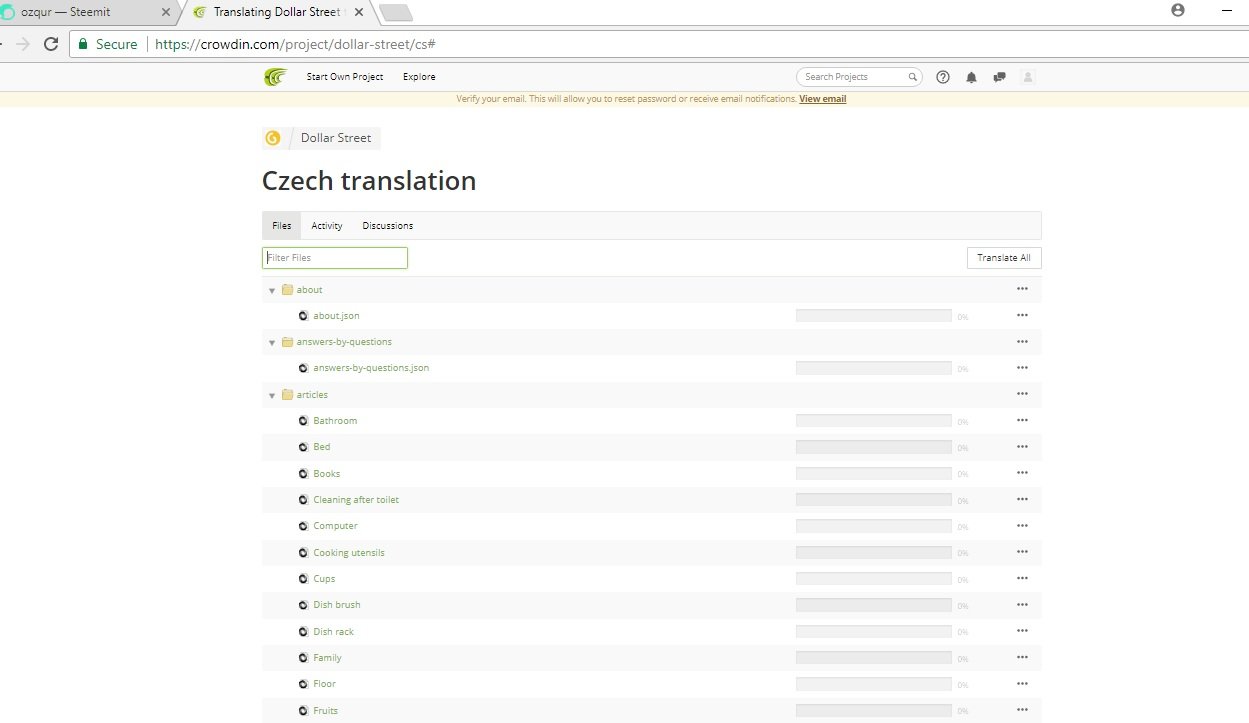
Task: Click the Crowdin logo icon
Action: click(275, 77)
